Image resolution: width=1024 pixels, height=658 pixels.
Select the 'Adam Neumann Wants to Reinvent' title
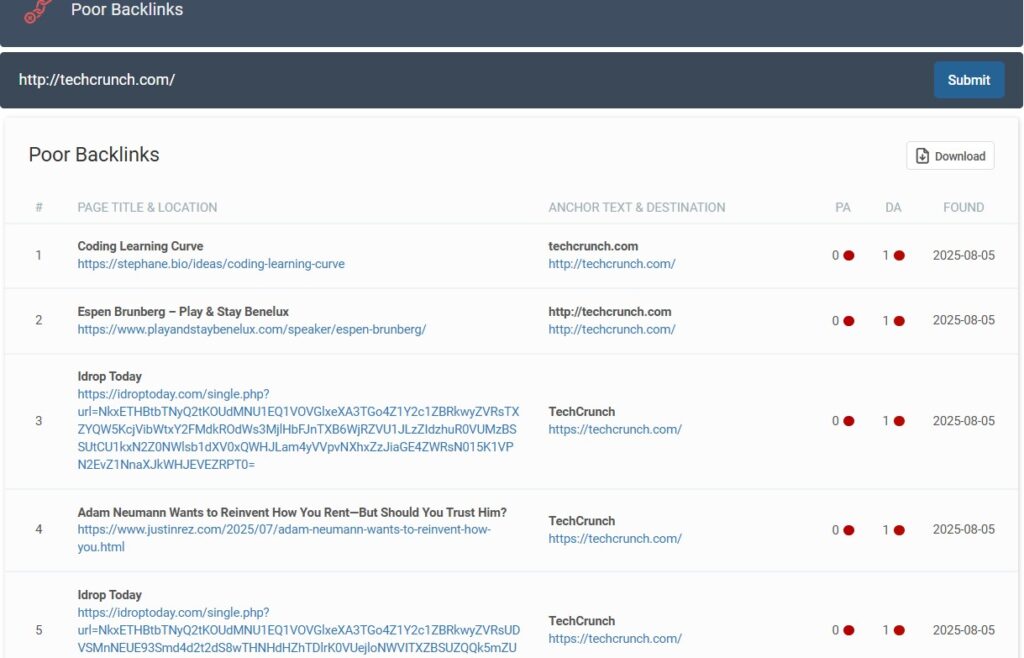(x=292, y=512)
